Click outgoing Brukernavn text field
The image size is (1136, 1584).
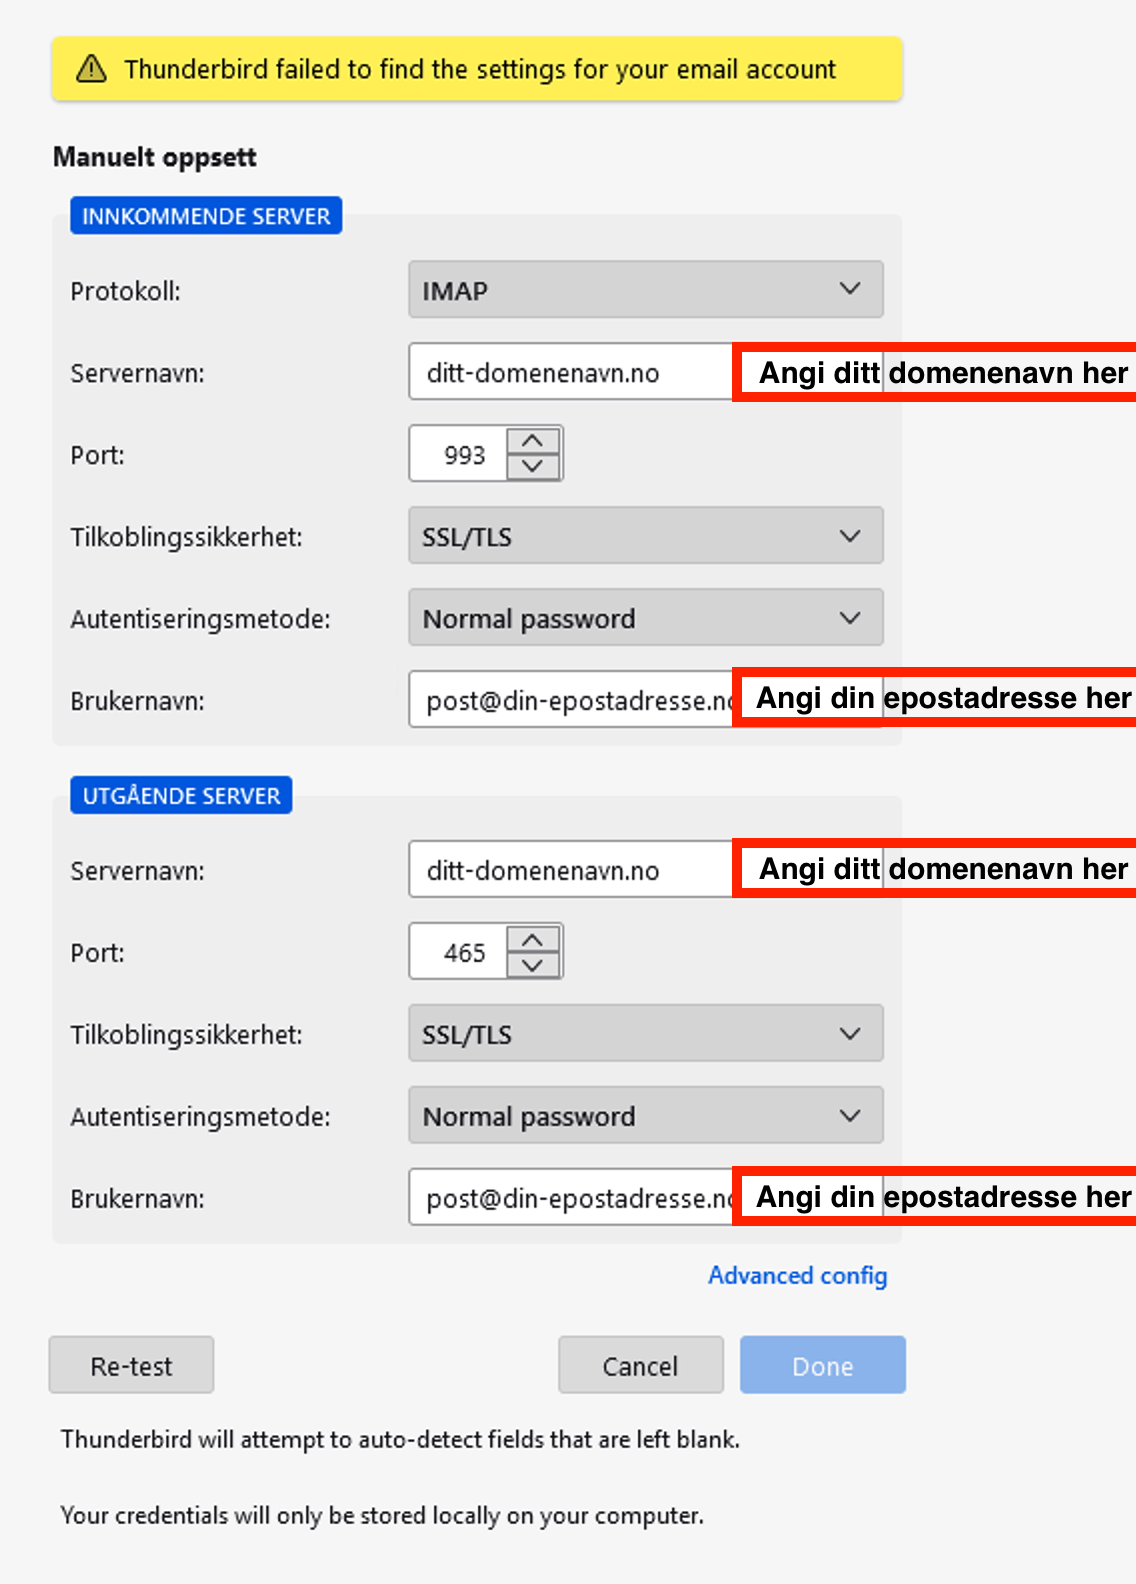tap(570, 1197)
